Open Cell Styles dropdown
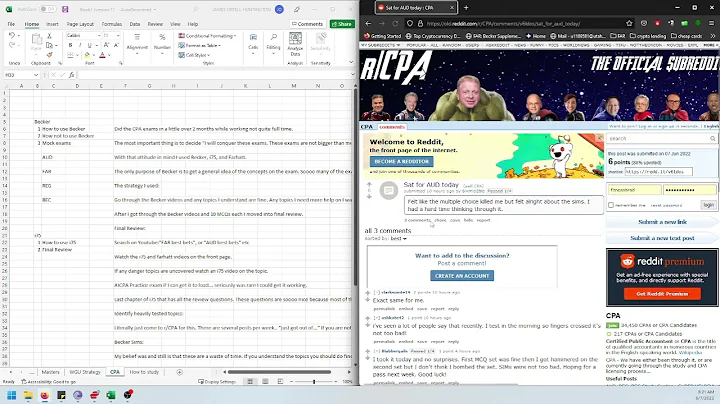Viewport: 720px width, 404px height. 194,55
